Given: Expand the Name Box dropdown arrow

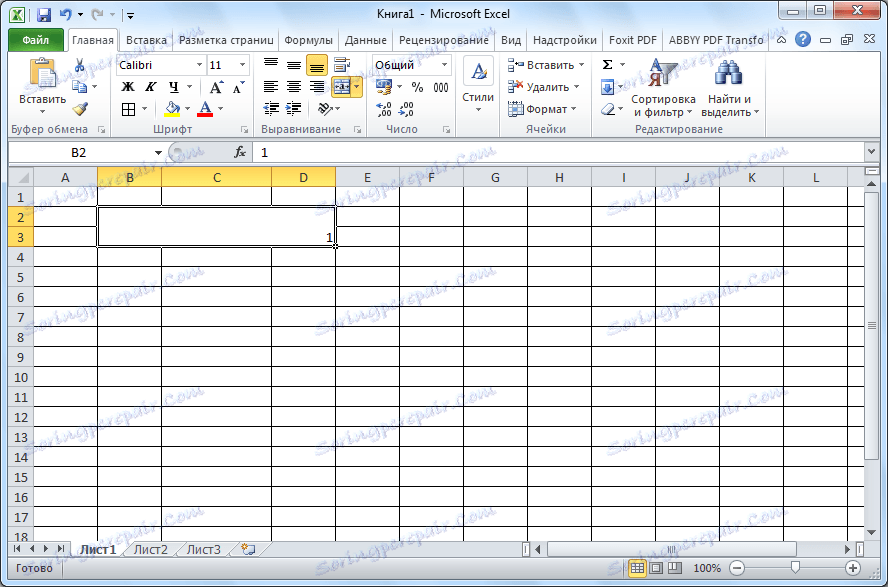Looking at the screenshot, I should tap(158, 152).
